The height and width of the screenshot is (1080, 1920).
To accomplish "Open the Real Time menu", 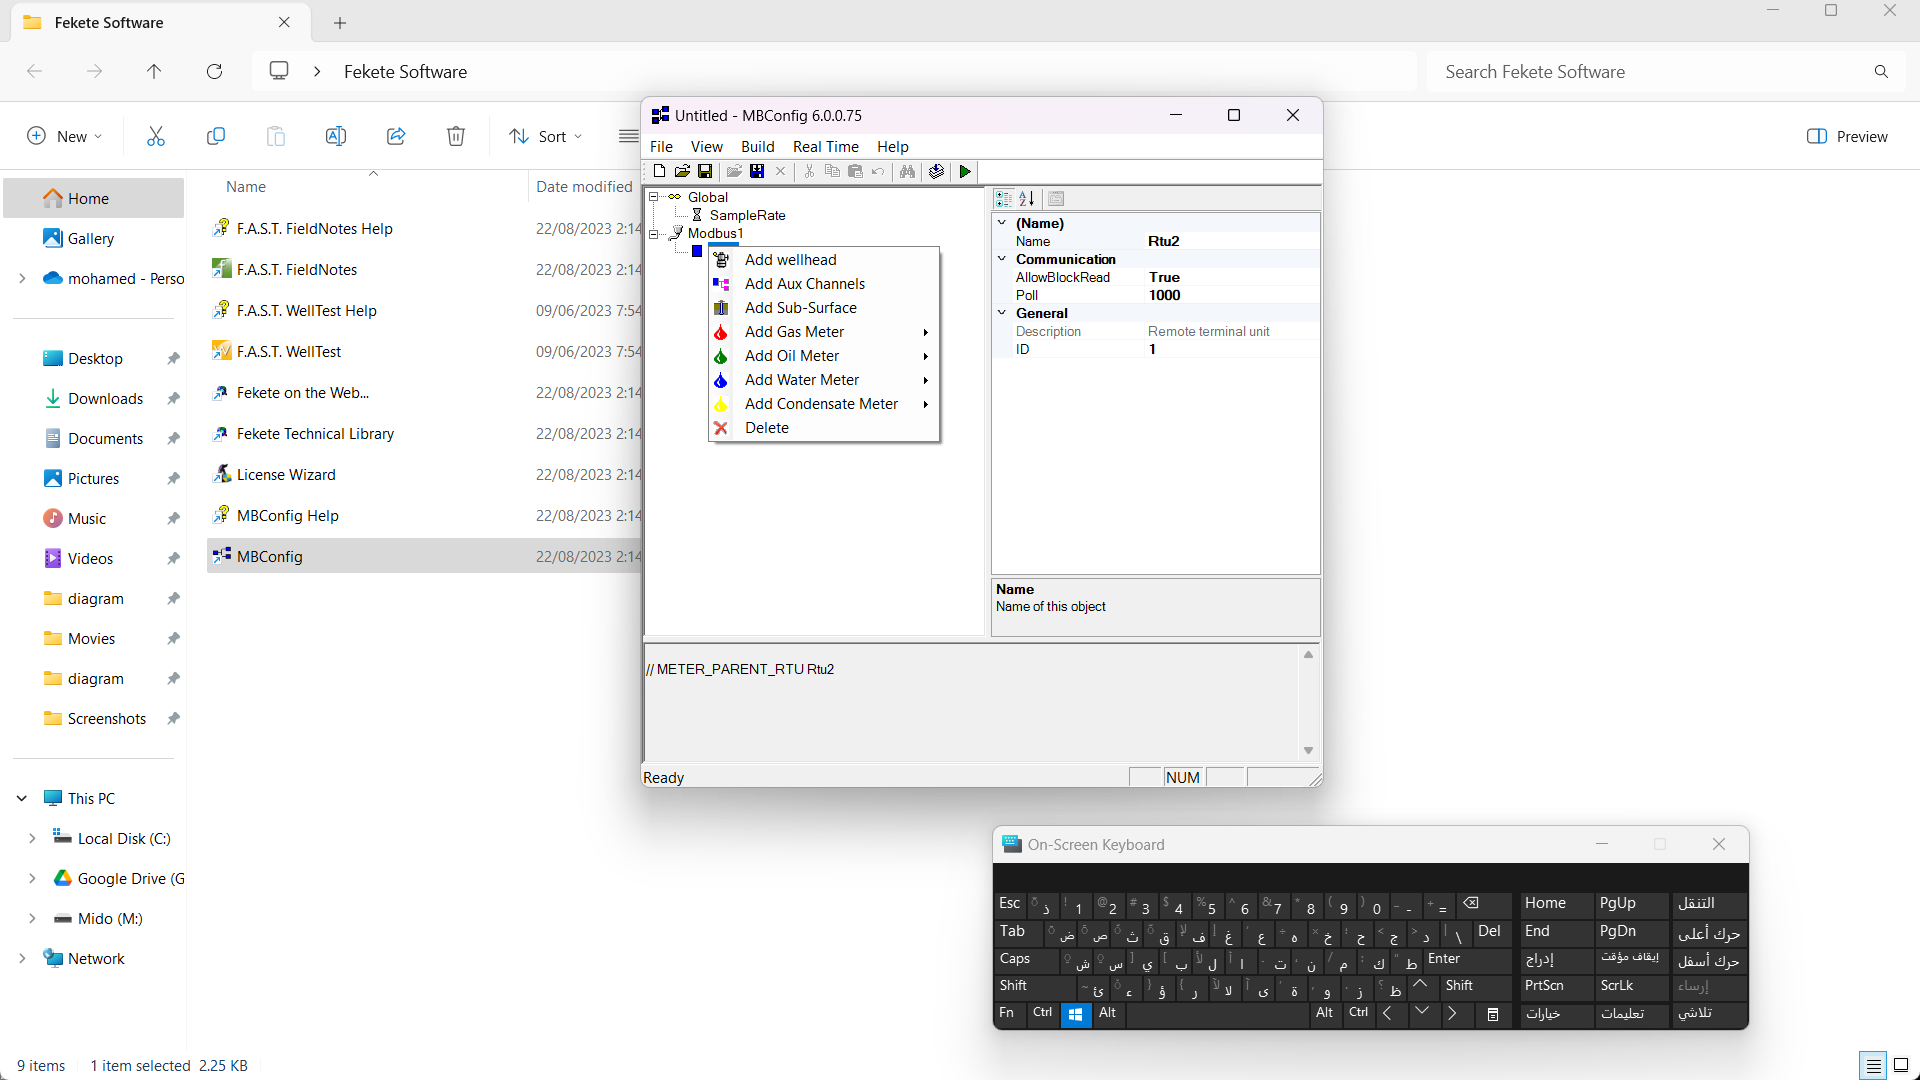I will [825, 146].
